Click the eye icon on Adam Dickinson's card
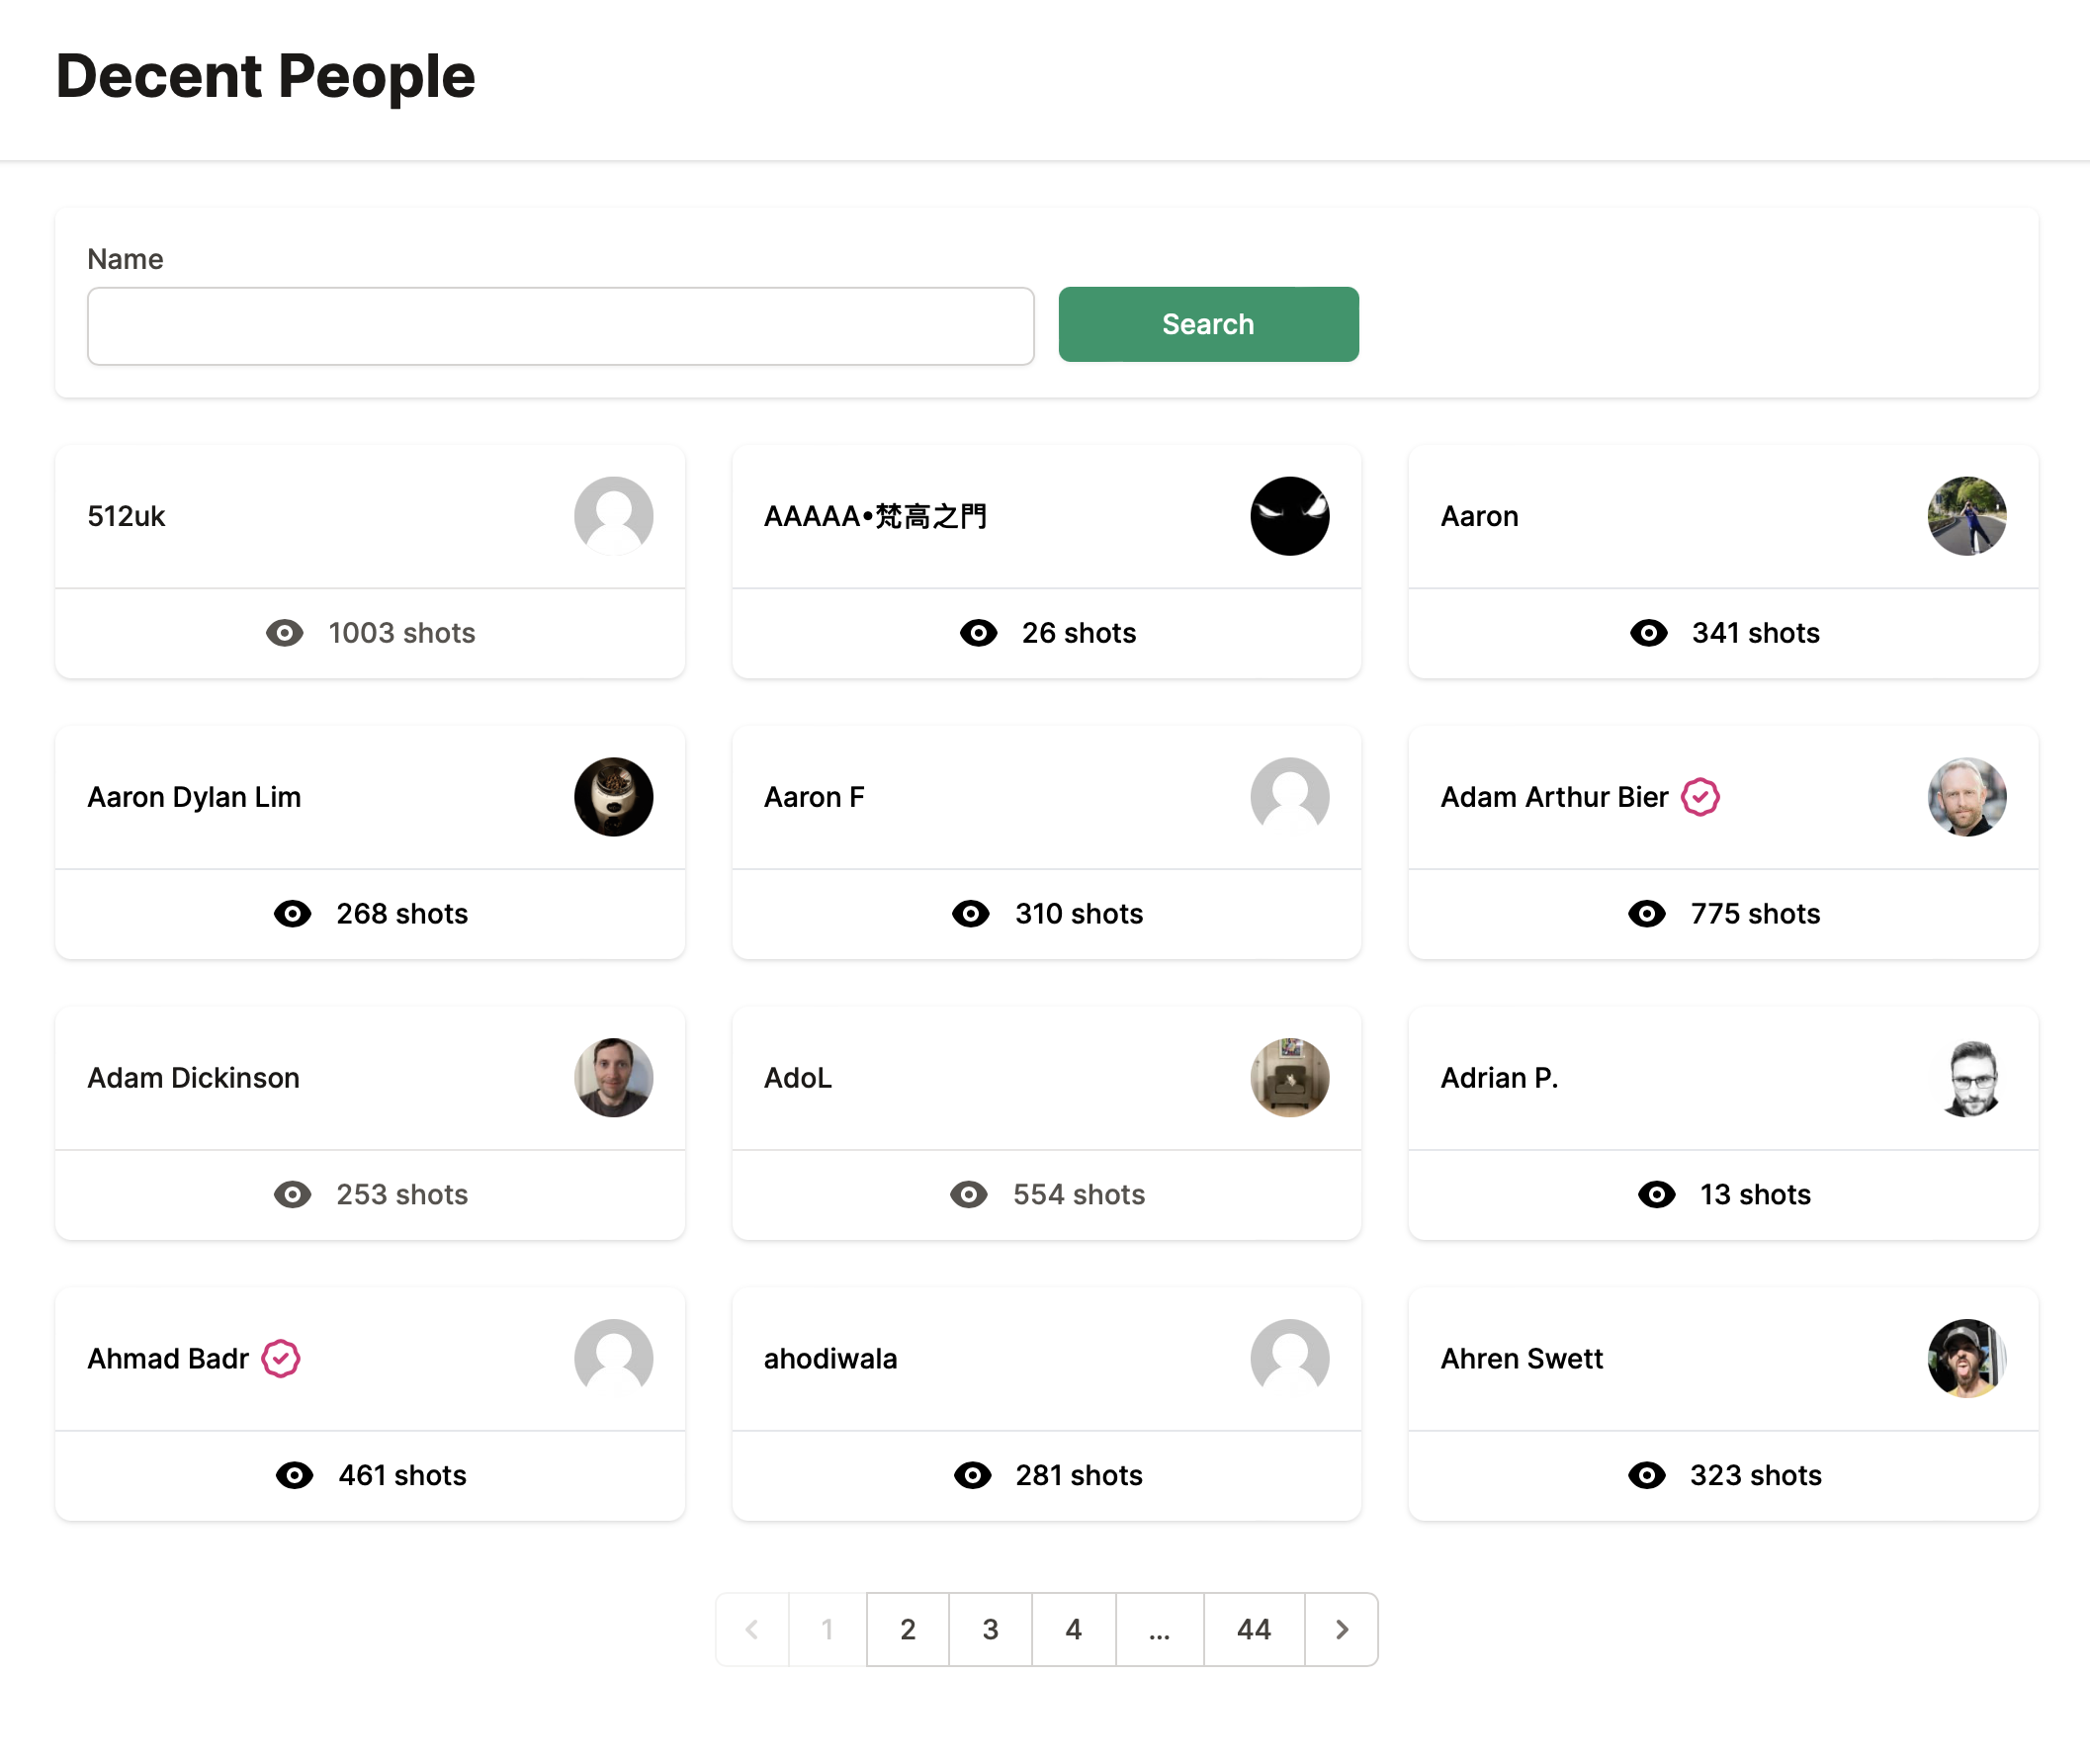This screenshot has height=1764, width=2090. pos(292,1194)
